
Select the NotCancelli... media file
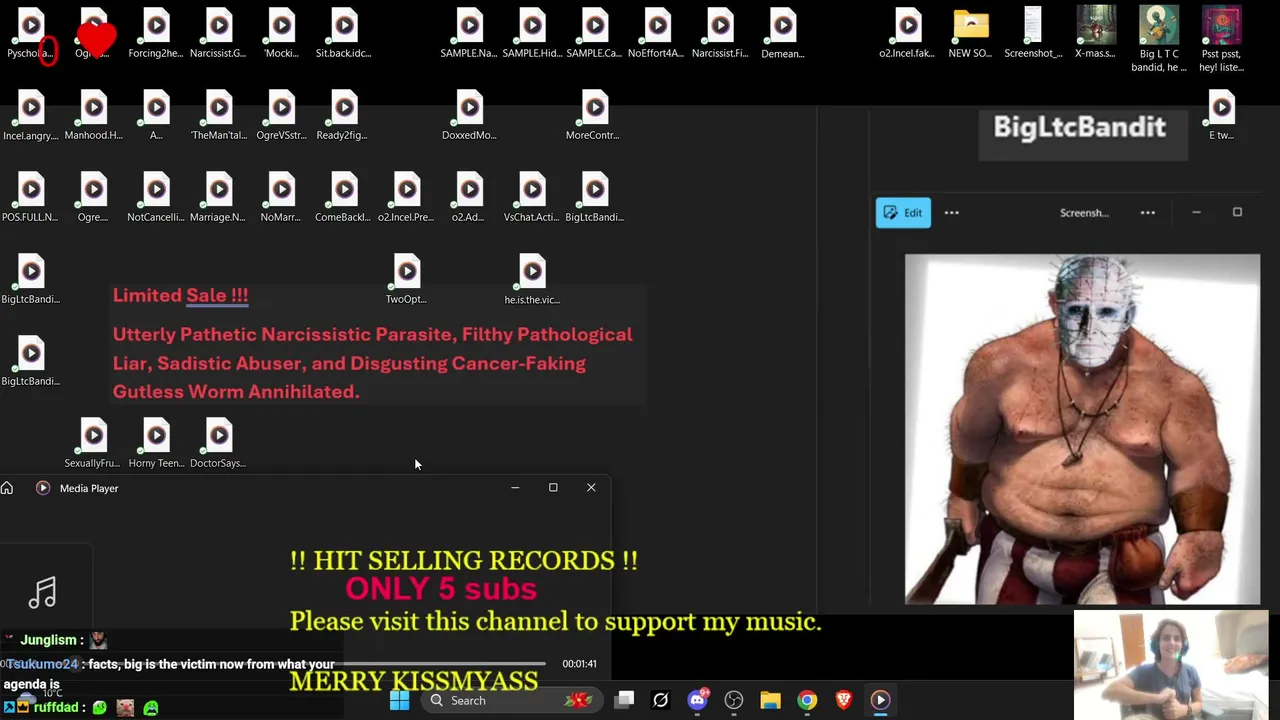(156, 198)
